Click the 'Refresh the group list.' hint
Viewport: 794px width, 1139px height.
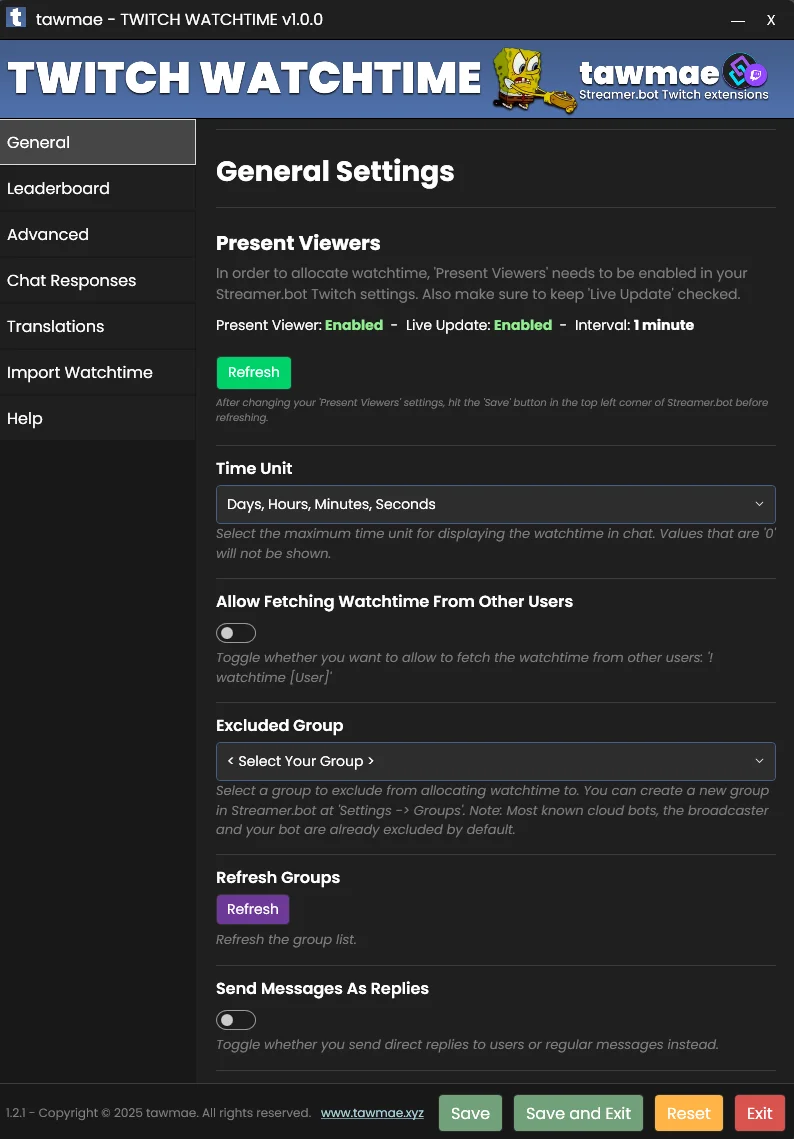[x=286, y=939]
